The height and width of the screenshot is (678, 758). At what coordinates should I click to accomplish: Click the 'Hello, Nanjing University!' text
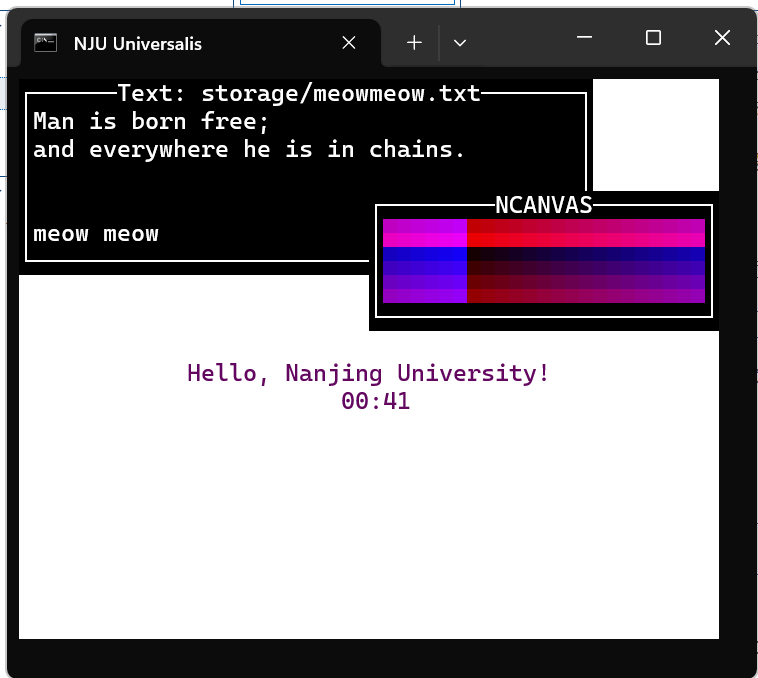coord(368,373)
